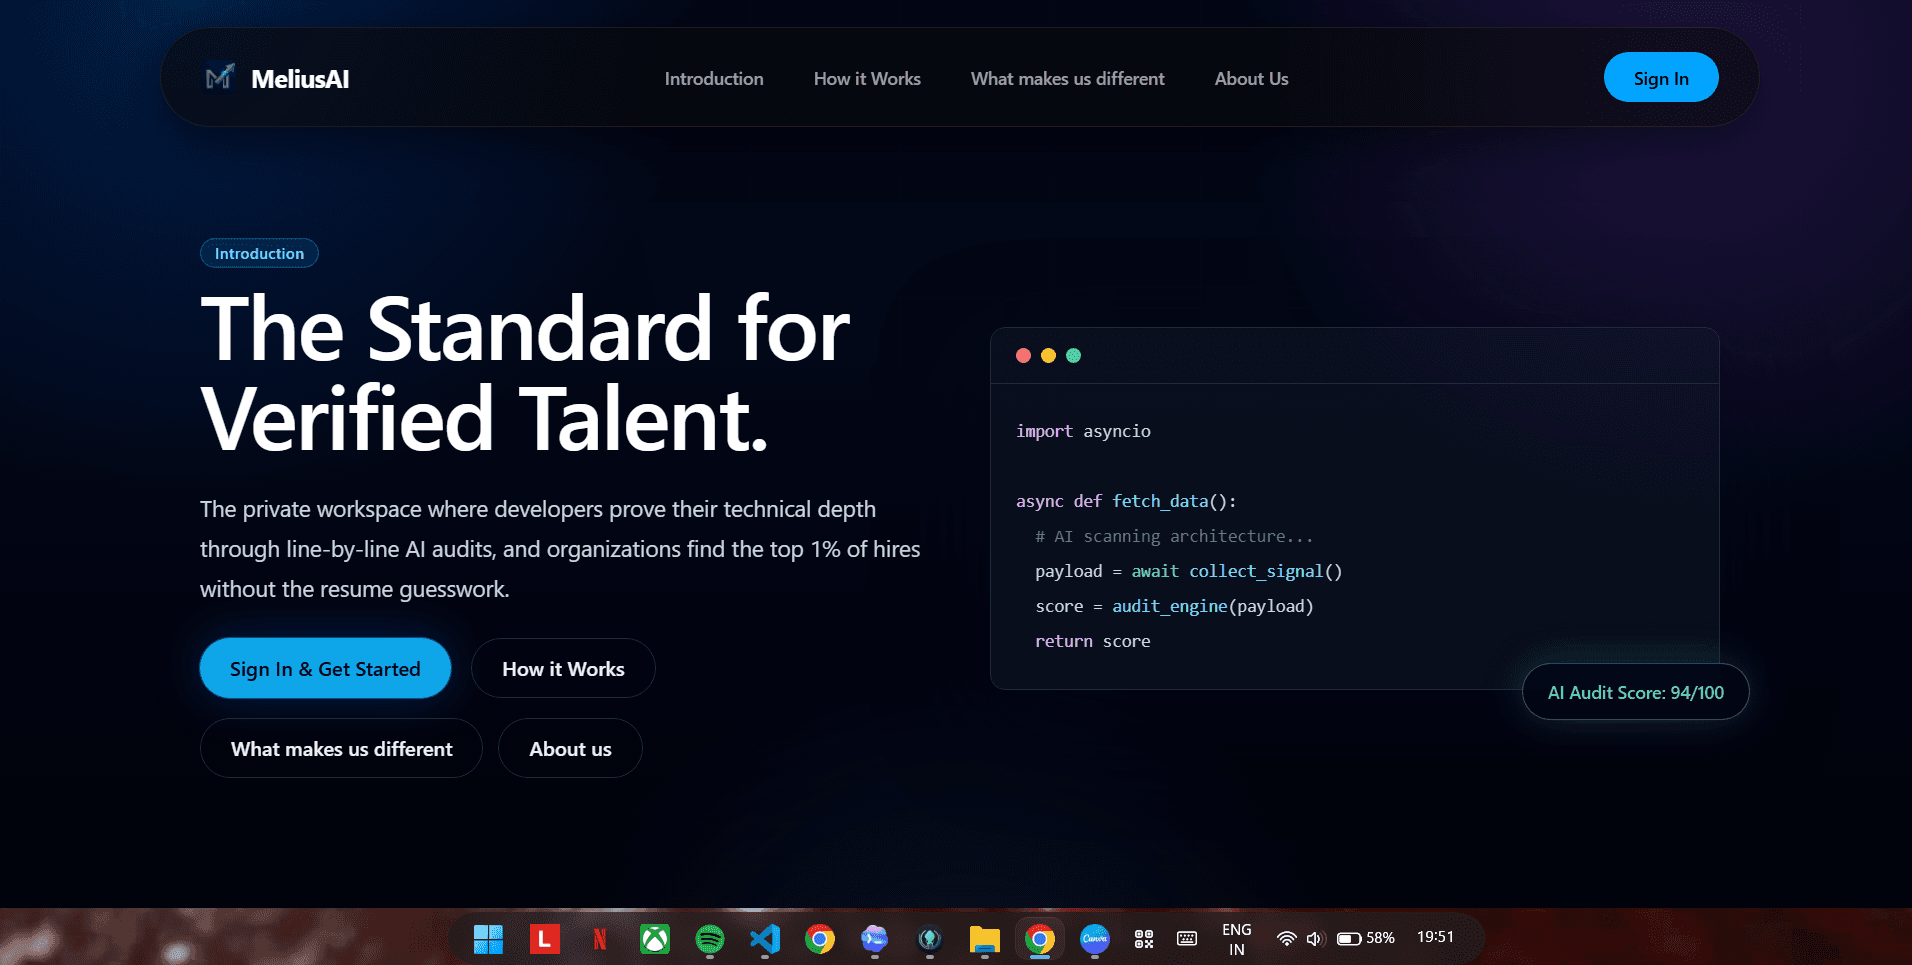
Task: Click the About us hero button
Action: point(570,748)
